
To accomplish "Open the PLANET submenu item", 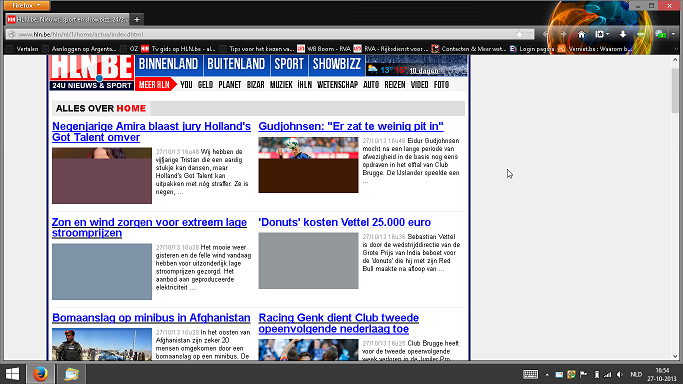I will point(230,85).
